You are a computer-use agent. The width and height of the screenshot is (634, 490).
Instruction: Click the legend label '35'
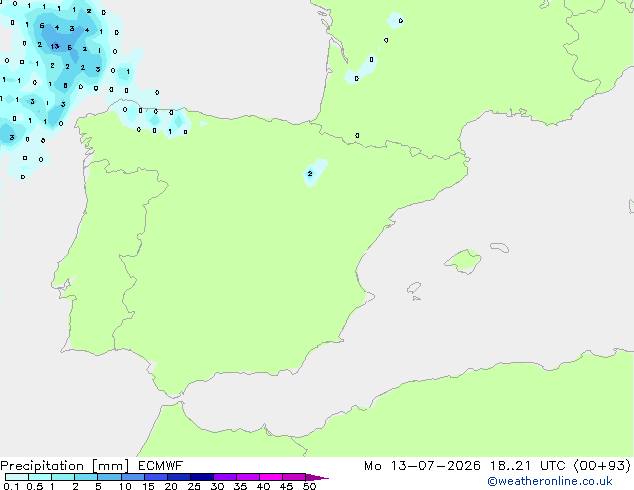point(240,486)
